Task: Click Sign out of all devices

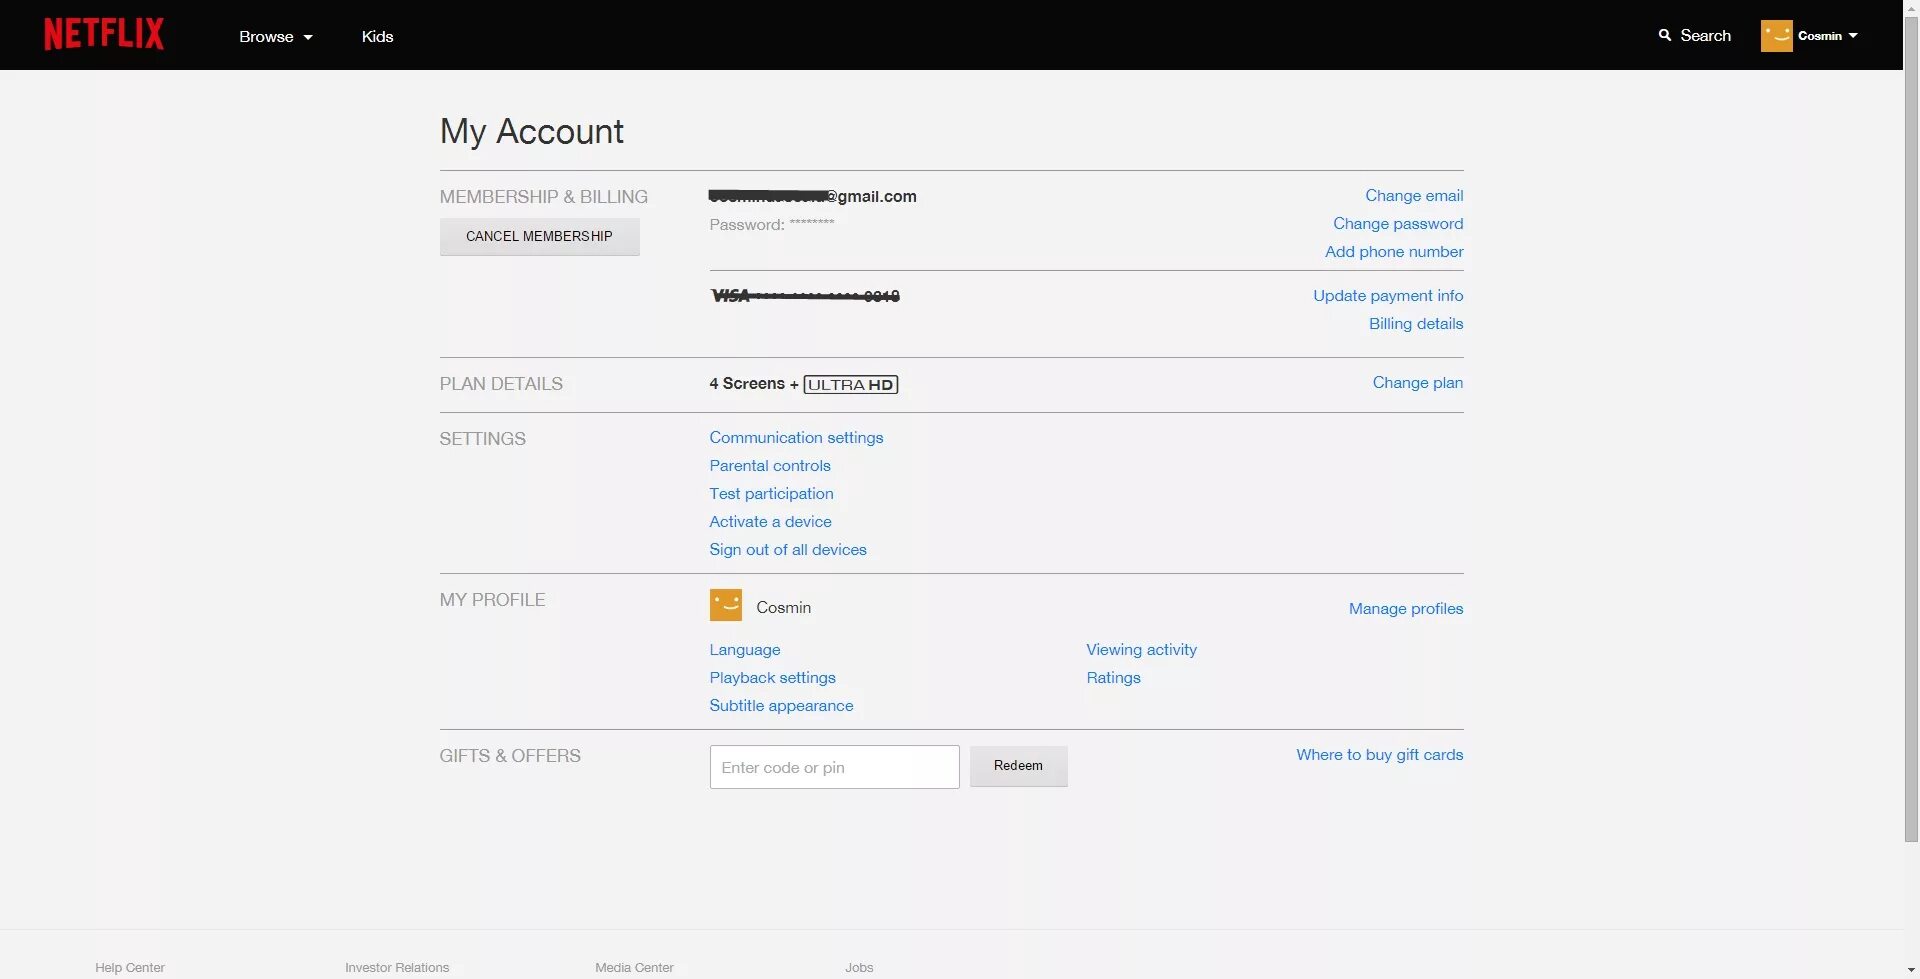Action: (x=788, y=549)
